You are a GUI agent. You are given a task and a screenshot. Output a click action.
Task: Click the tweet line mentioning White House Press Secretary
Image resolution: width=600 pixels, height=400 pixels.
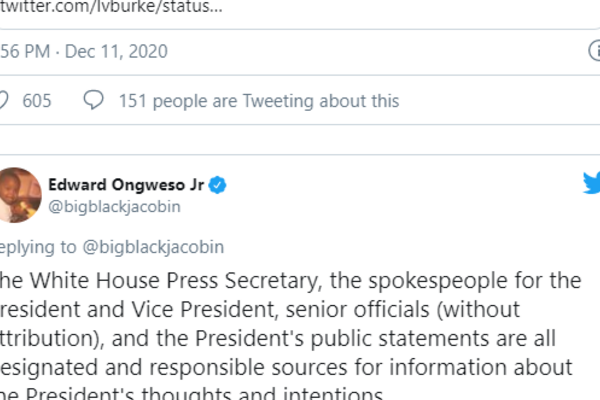288,279
